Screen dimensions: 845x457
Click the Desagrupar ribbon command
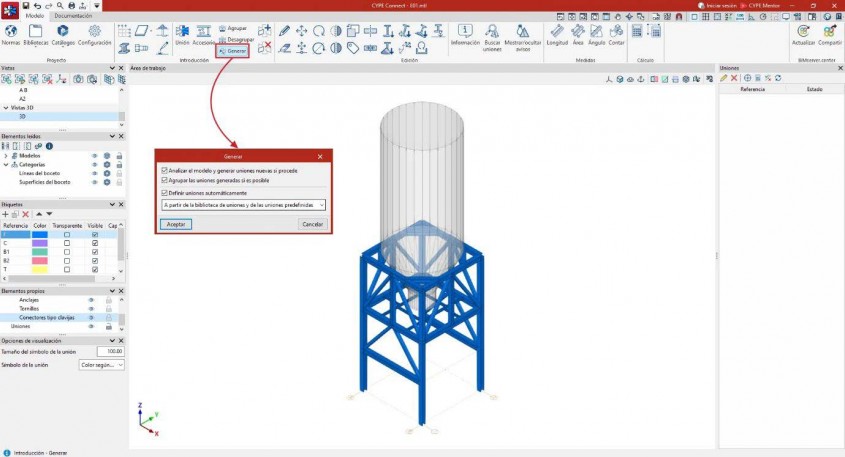point(236,39)
